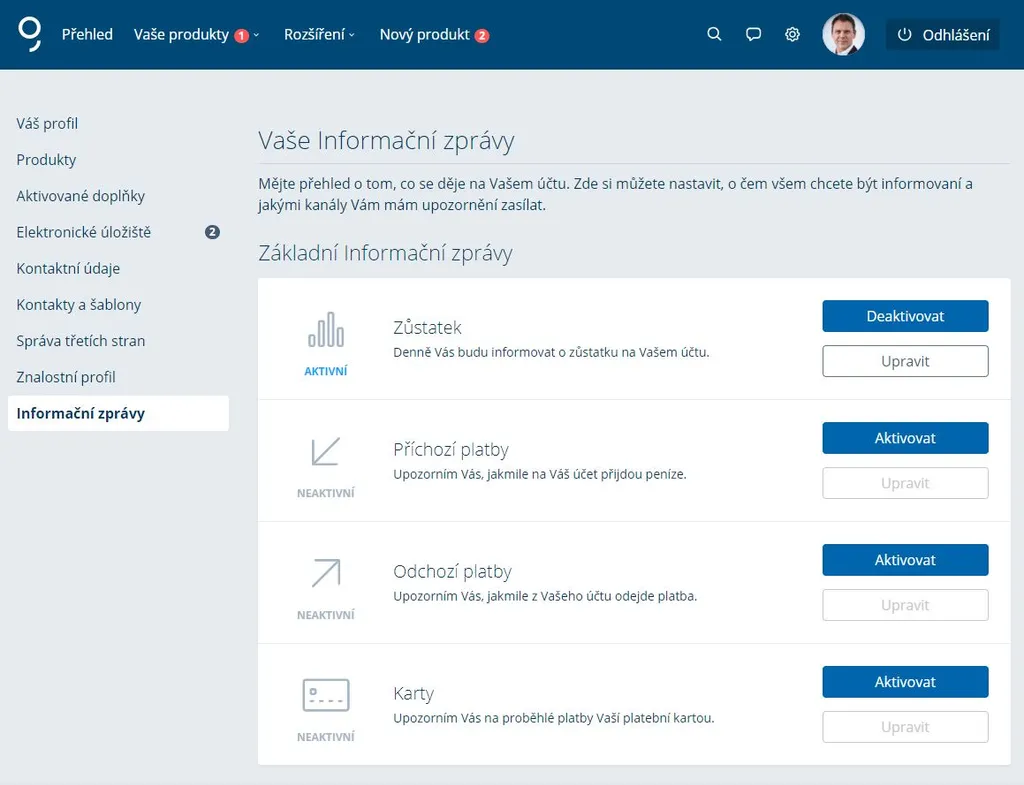This screenshot has width=1024, height=785.
Task: Click the Zůstatek bar chart icon
Action: tap(326, 329)
